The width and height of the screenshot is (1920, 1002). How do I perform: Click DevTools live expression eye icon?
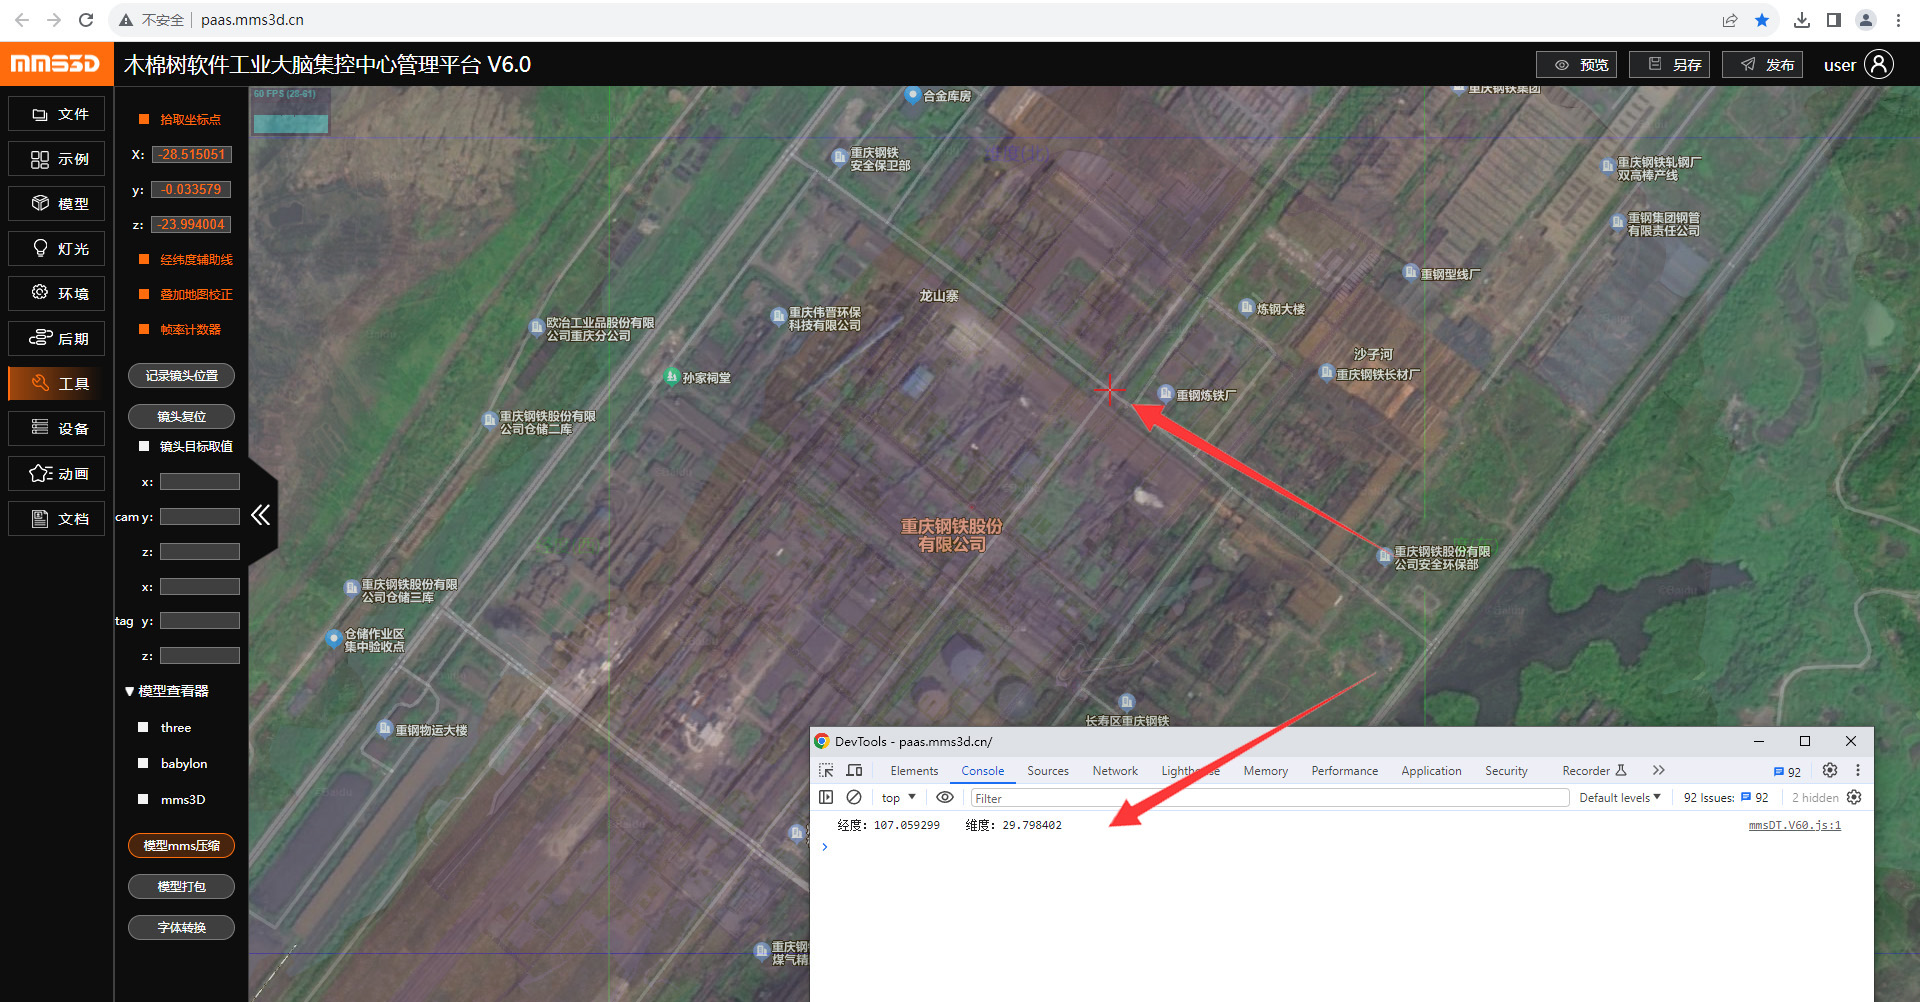(945, 797)
